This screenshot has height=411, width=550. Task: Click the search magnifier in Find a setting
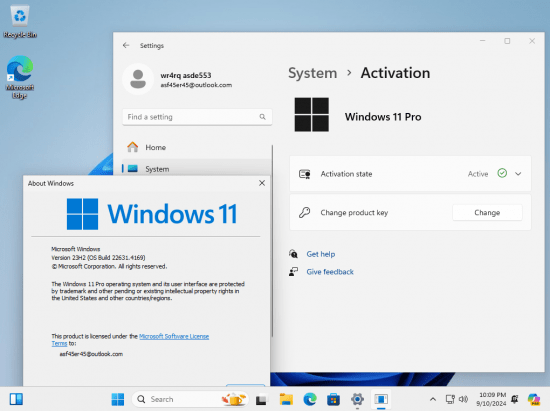point(262,117)
